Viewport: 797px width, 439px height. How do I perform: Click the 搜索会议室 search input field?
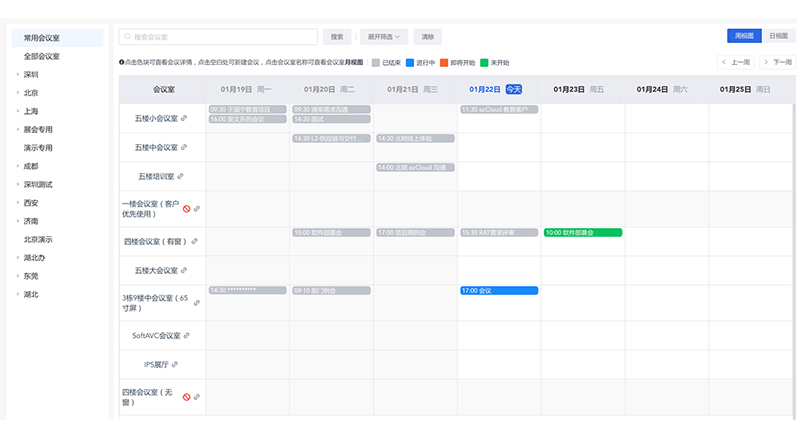220,37
